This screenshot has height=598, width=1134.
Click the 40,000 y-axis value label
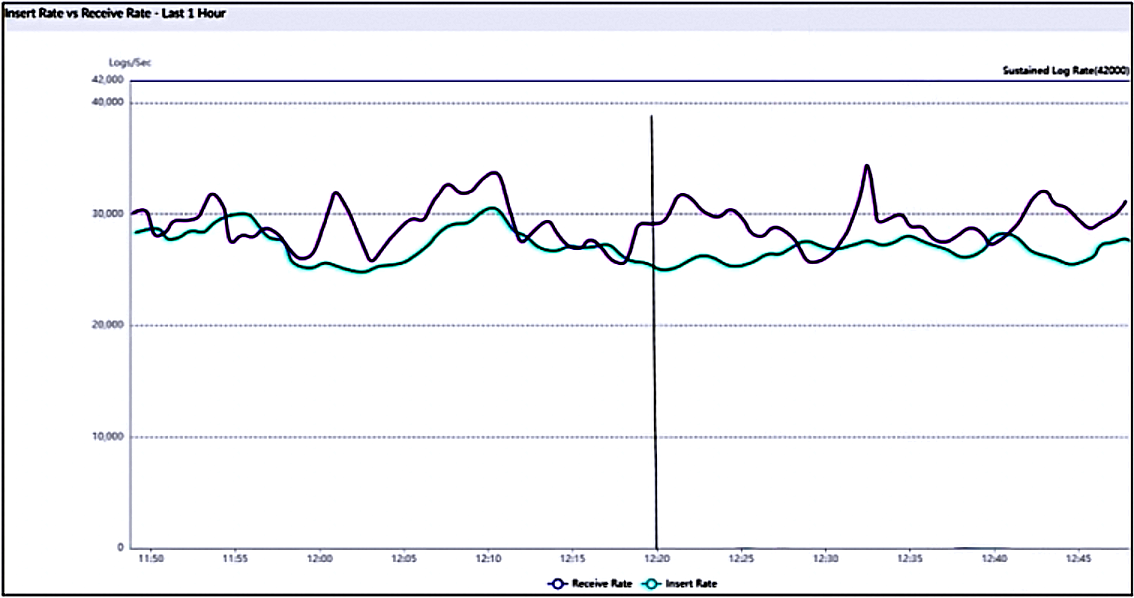click(106, 102)
